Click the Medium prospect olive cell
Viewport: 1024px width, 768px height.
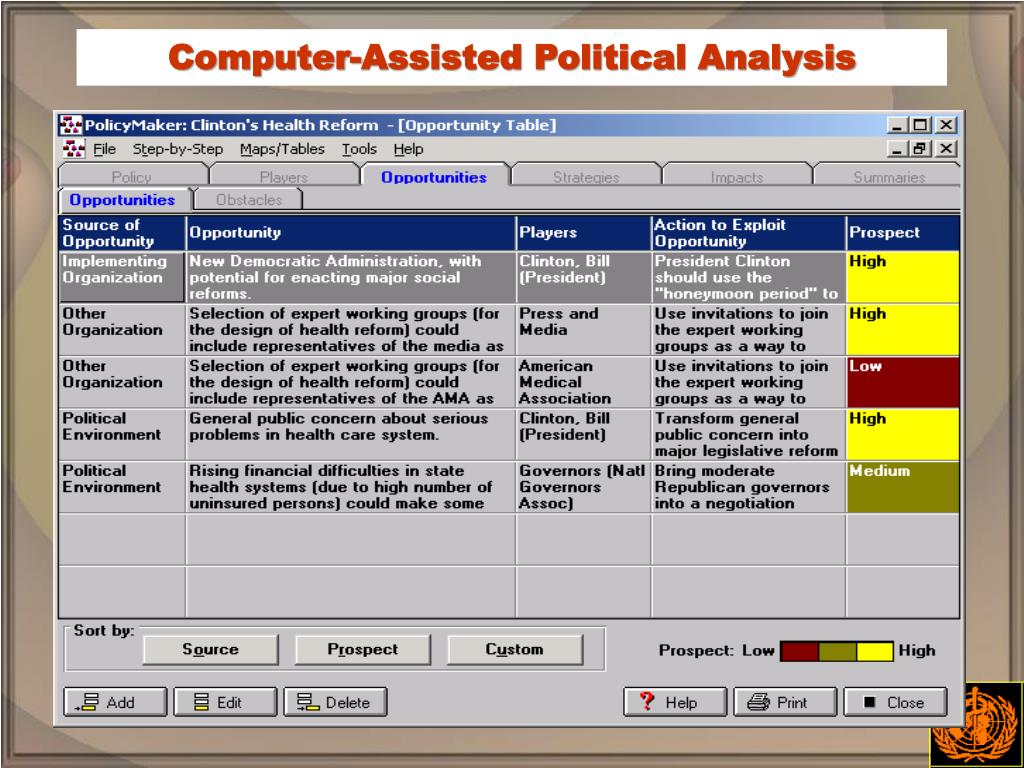tap(903, 487)
